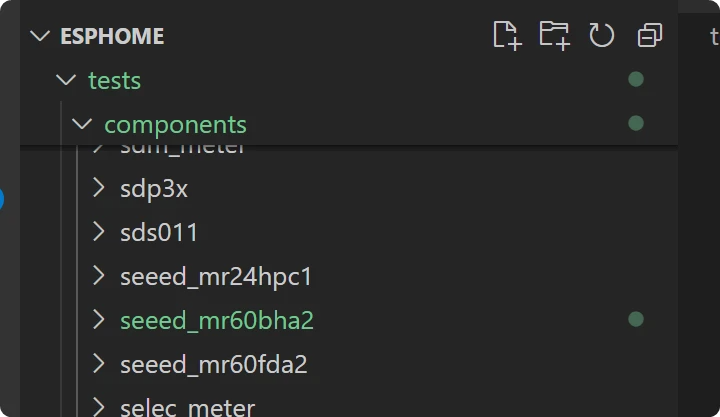
Task: Refresh the Explorer file tree
Action: click(x=601, y=36)
